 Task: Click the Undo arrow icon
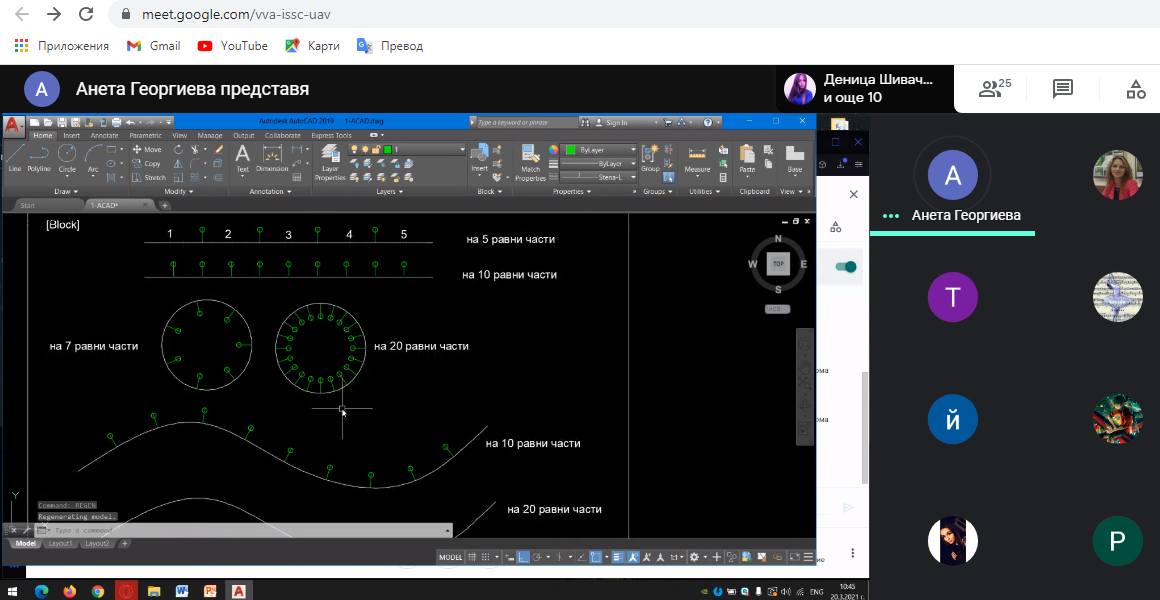point(131,122)
